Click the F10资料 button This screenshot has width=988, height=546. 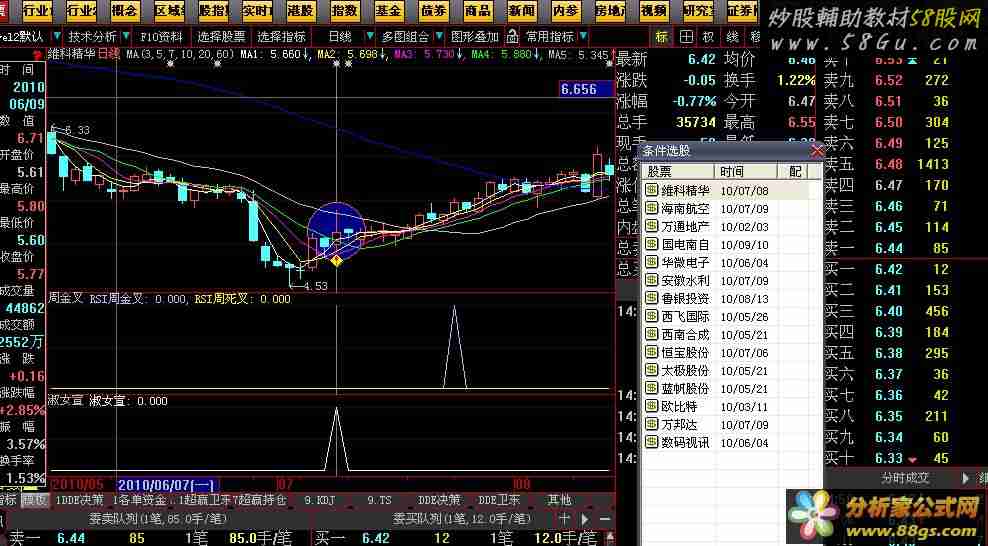pos(162,36)
